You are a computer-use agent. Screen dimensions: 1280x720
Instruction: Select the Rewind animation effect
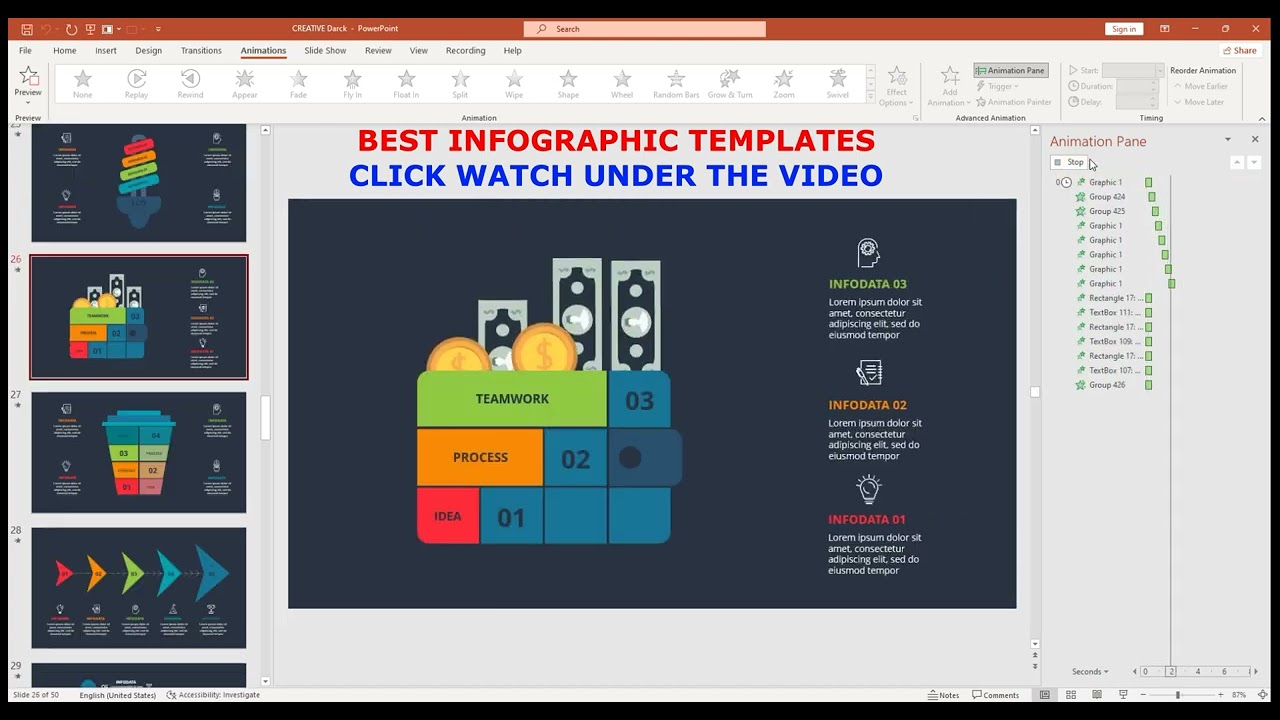pos(190,84)
